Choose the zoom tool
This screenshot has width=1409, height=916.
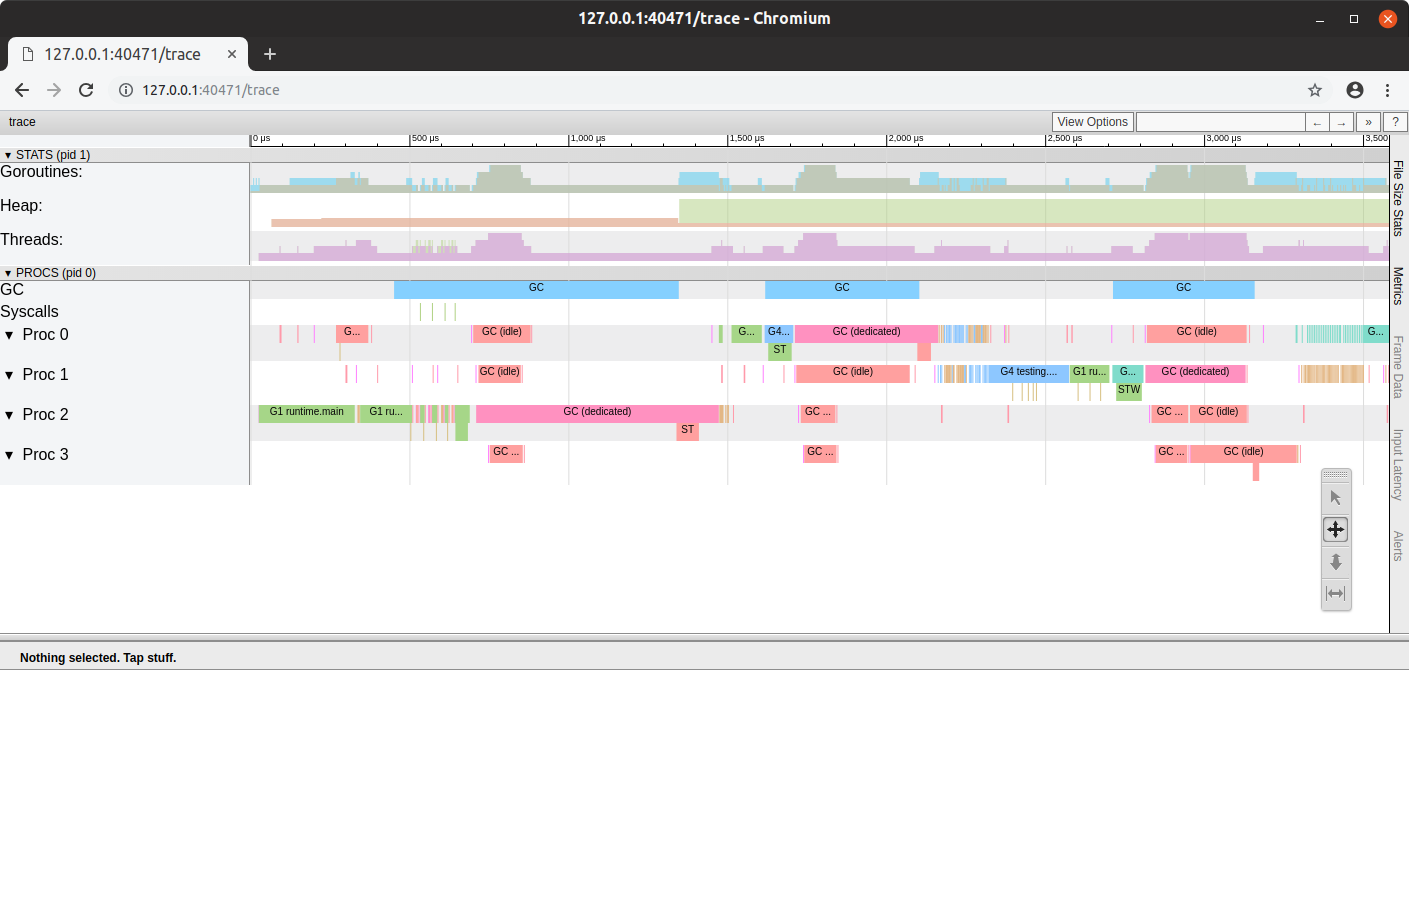pyautogui.click(x=1335, y=562)
